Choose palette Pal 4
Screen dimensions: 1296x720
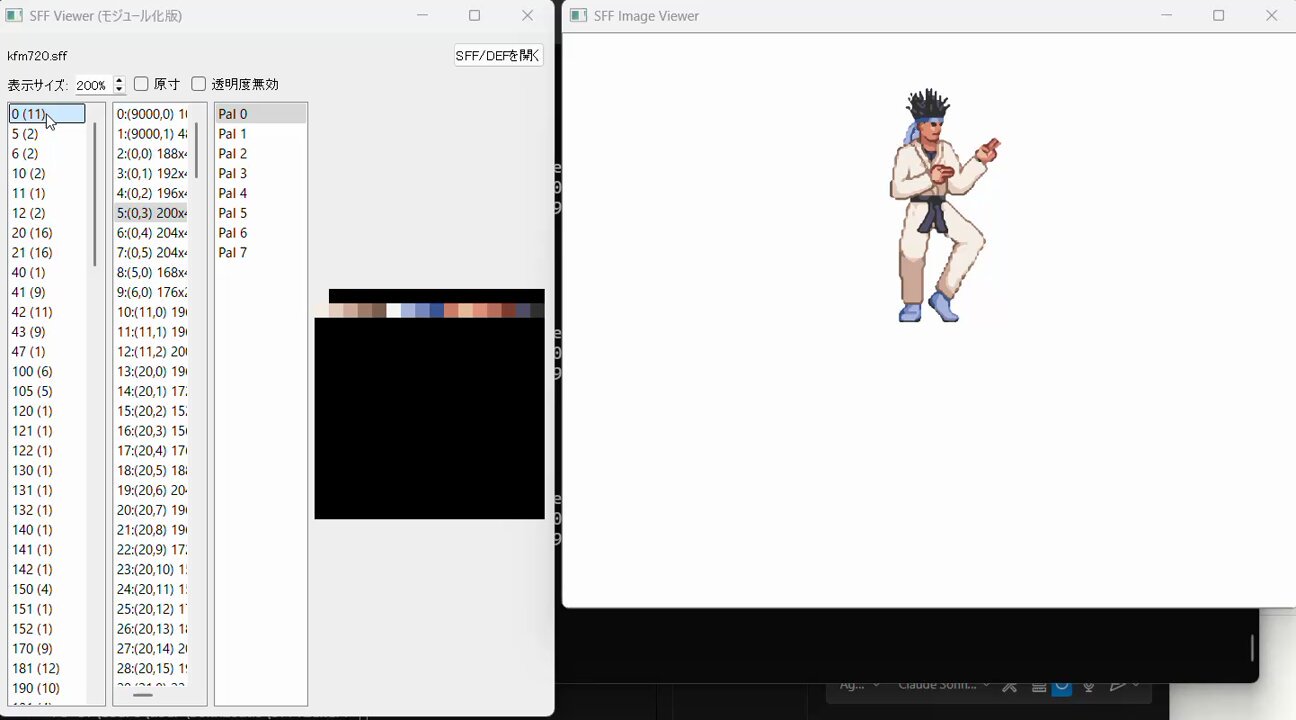pyautogui.click(x=260, y=193)
